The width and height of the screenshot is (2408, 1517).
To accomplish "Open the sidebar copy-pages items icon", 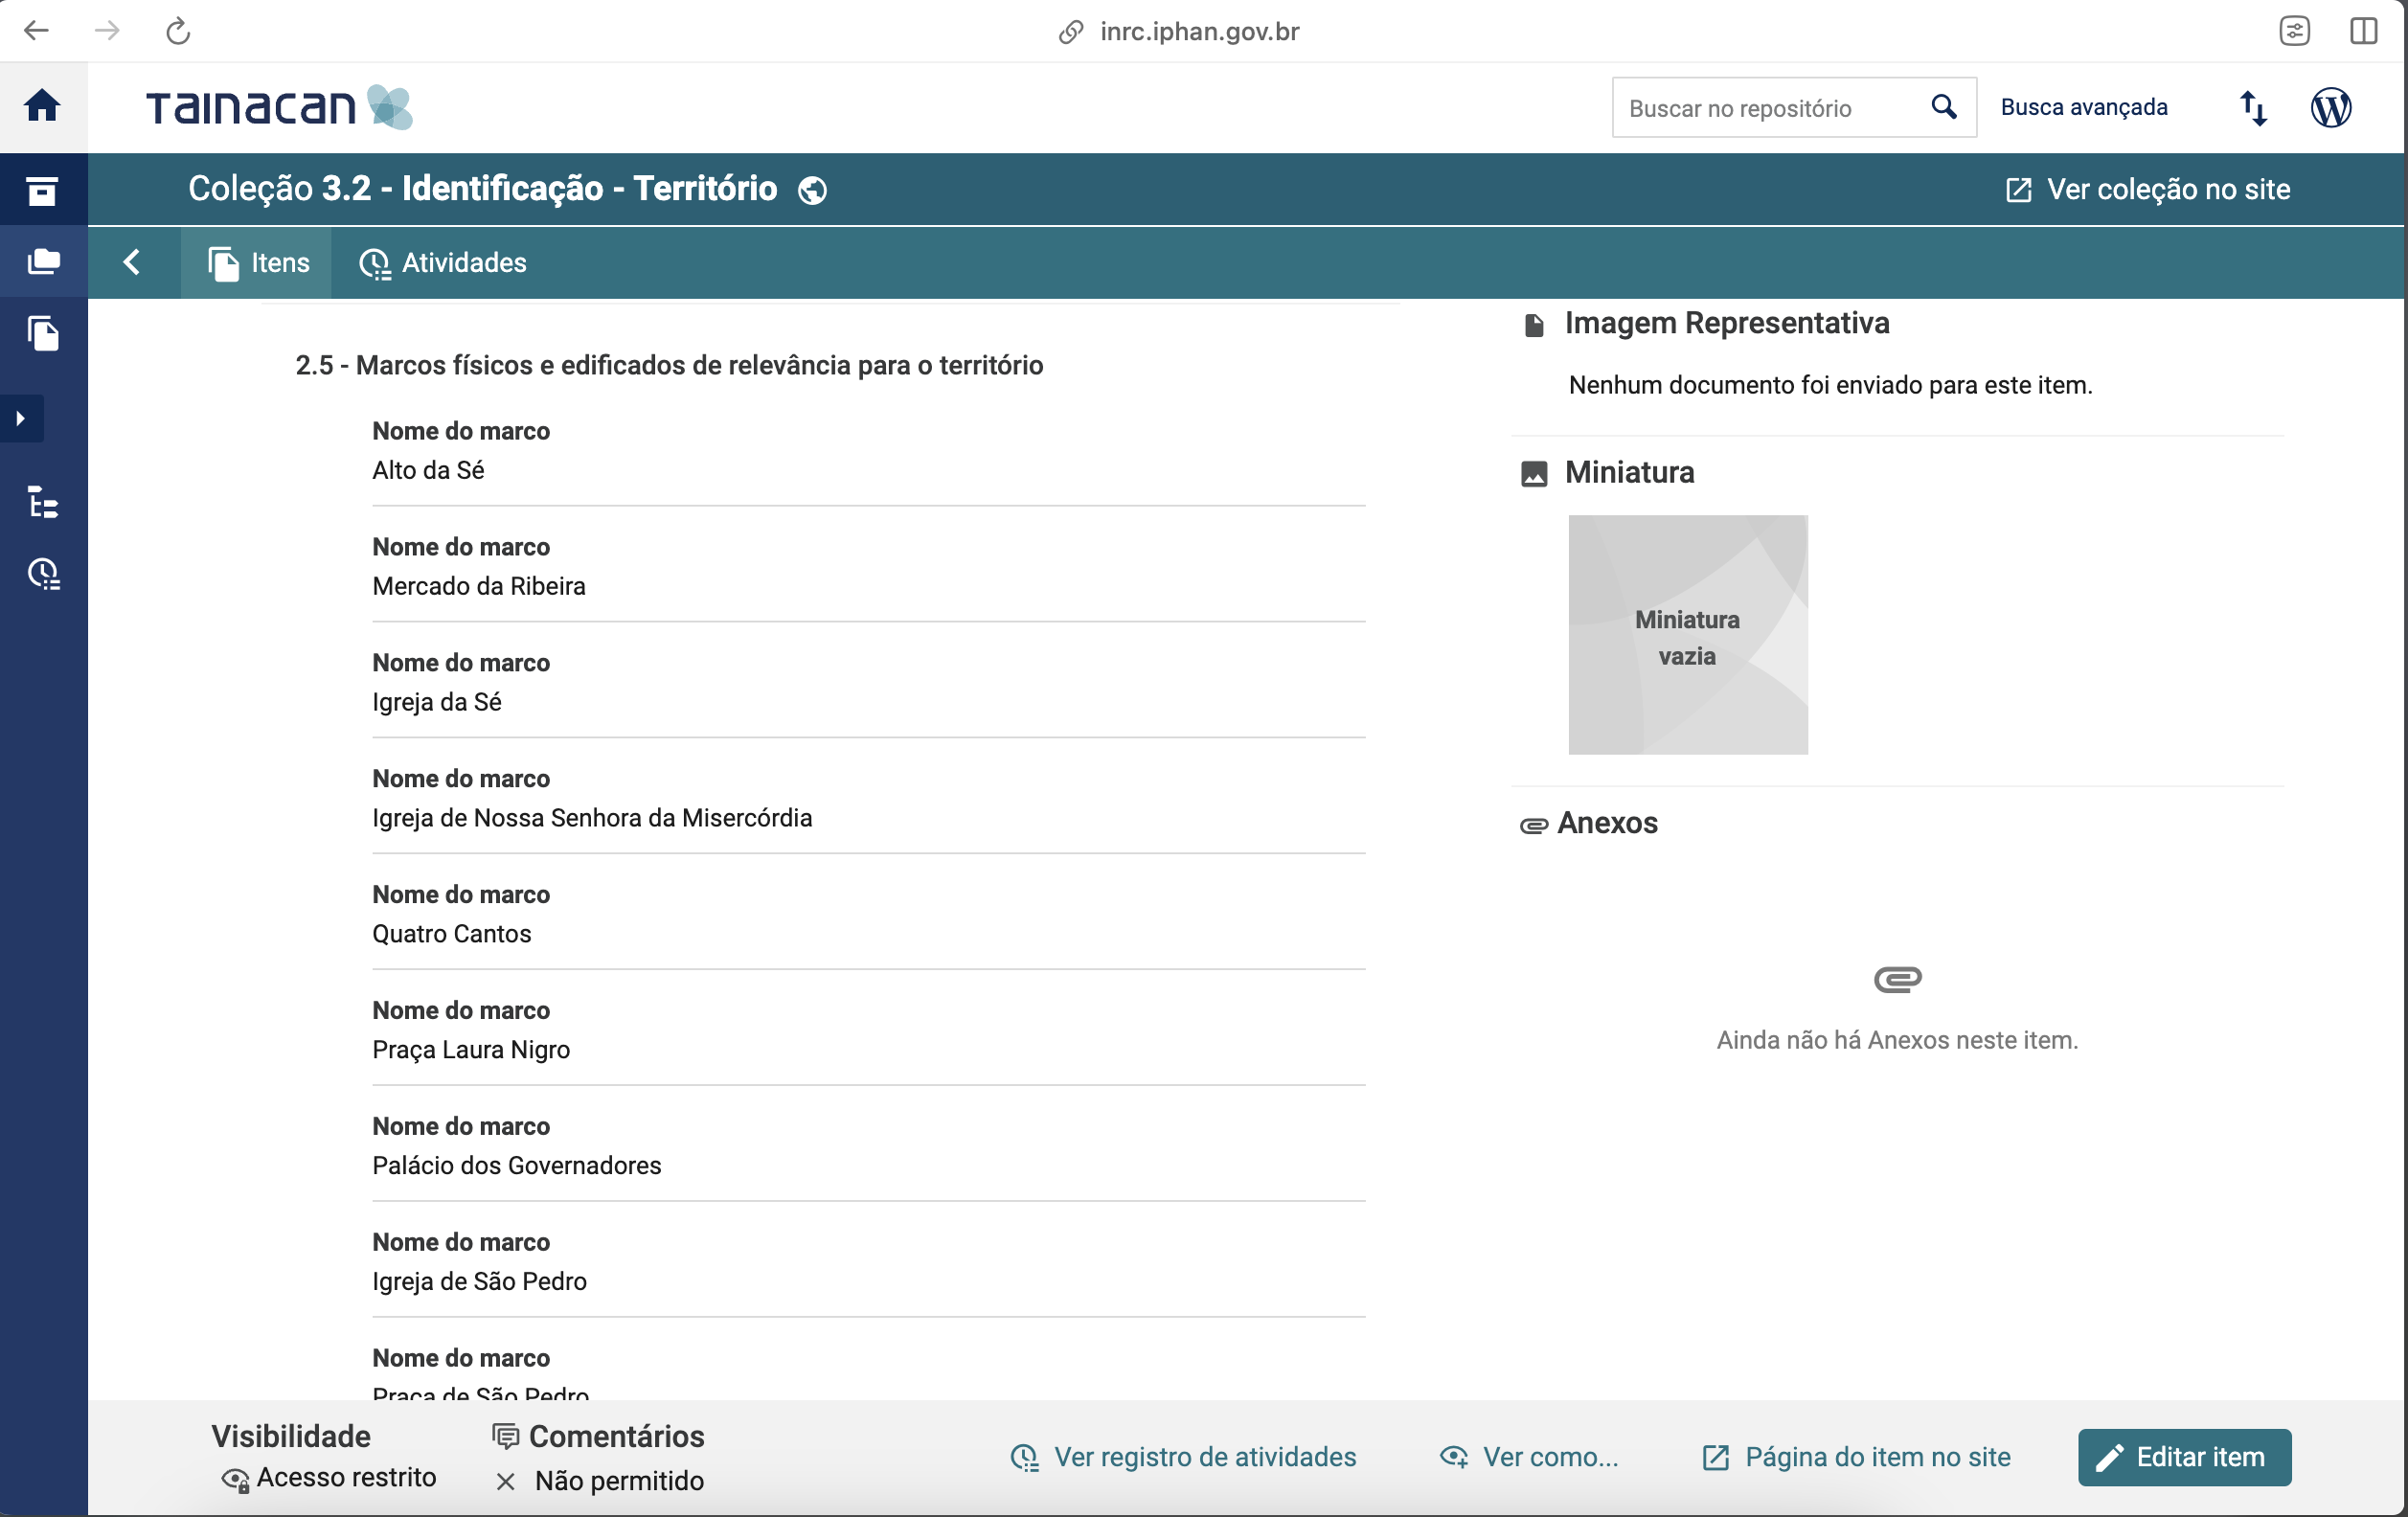I will pyautogui.click(x=43, y=333).
